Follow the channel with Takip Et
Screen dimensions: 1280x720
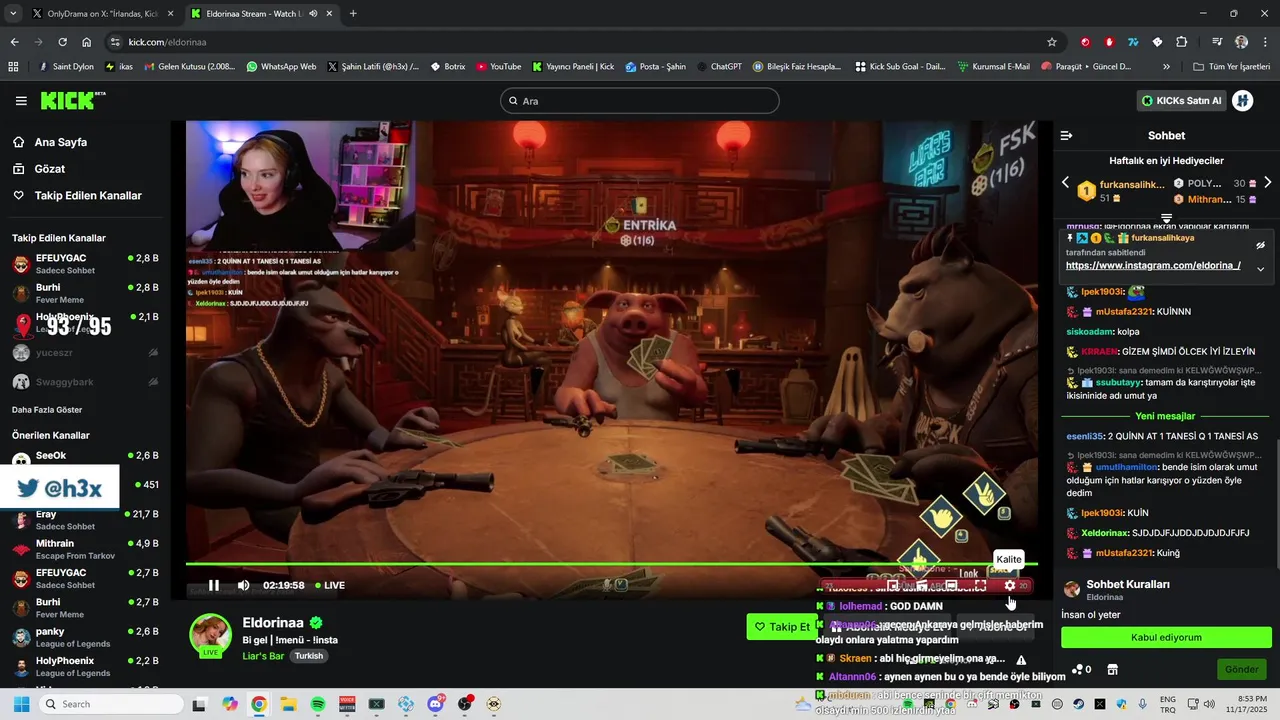coord(782,627)
